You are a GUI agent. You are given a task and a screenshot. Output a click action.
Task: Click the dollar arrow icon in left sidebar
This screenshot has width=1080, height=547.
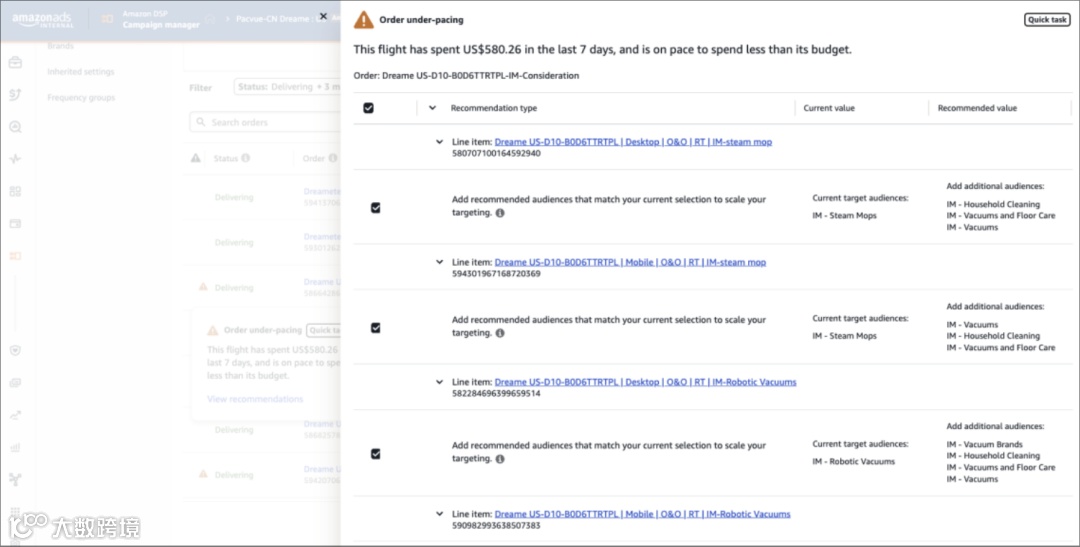[15, 94]
